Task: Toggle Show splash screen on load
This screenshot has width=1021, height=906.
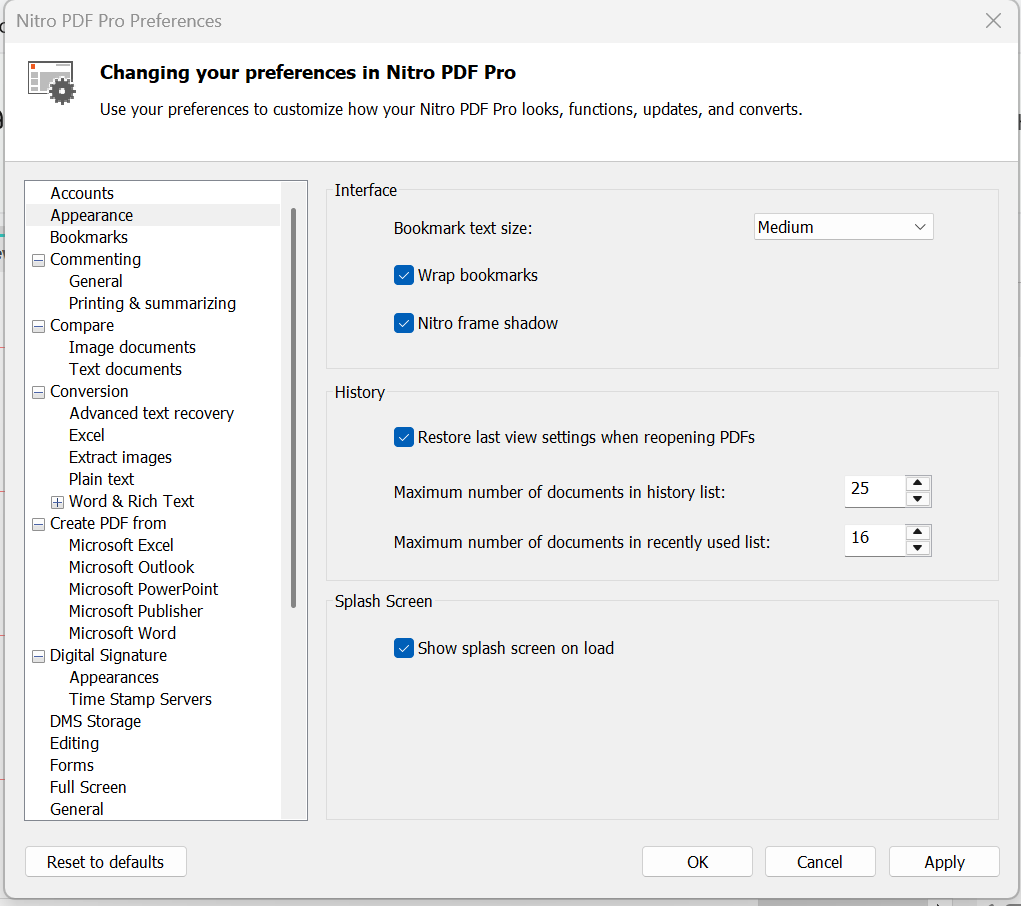Action: point(403,648)
